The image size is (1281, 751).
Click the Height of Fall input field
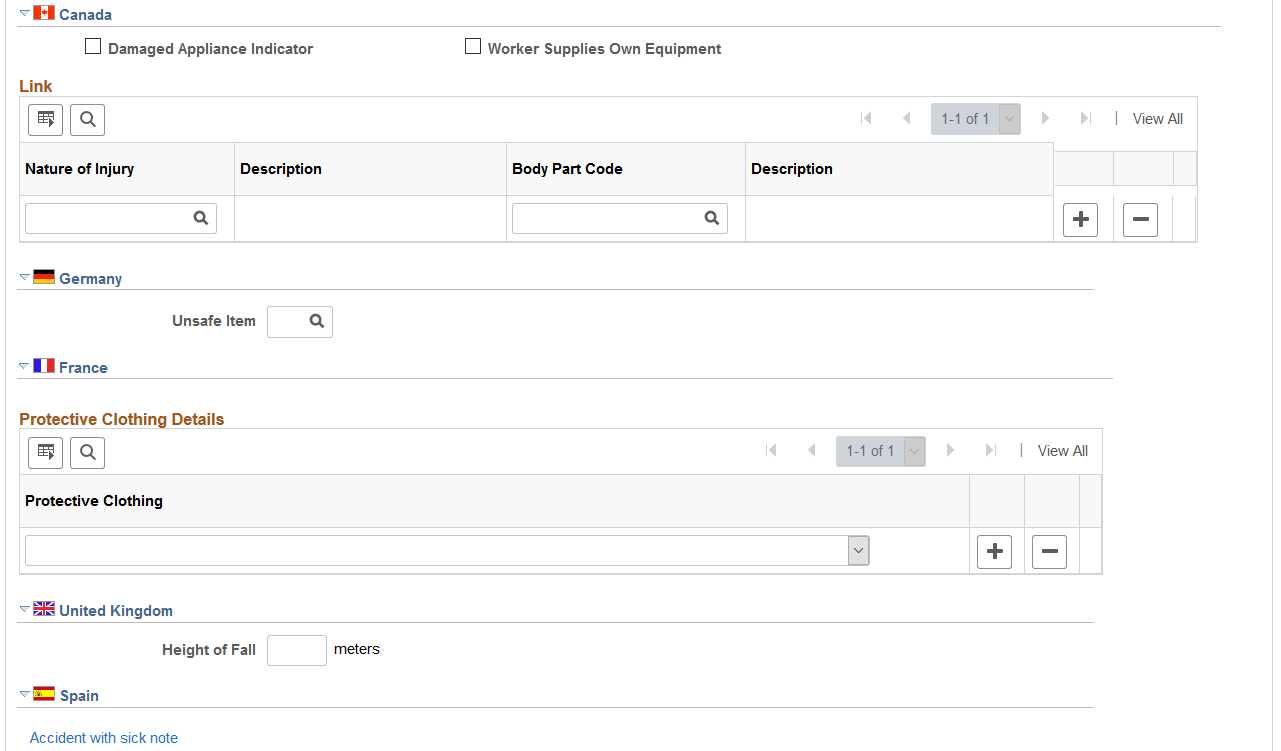coord(297,650)
